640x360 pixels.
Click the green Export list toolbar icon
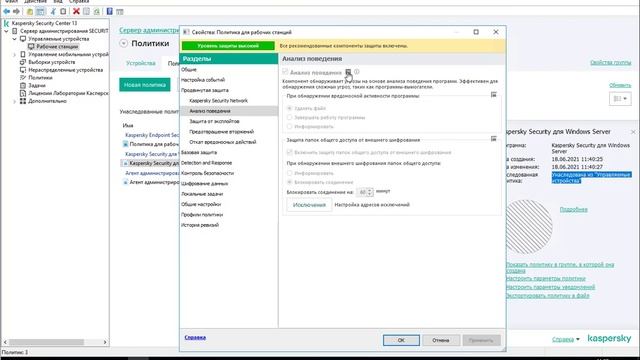[x=97, y=11]
